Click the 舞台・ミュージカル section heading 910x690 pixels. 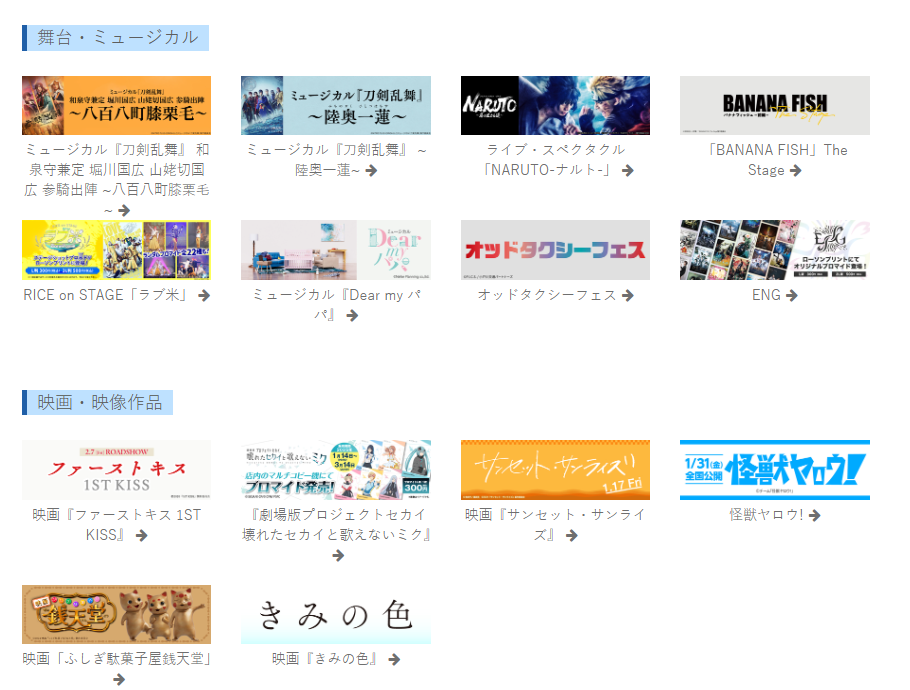[115, 38]
